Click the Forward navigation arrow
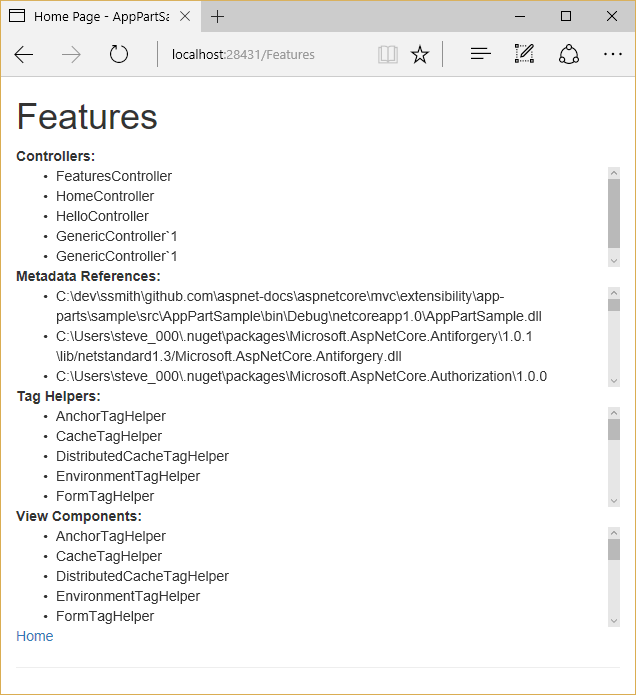Screen dimensions: 636x695 coord(71,55)
